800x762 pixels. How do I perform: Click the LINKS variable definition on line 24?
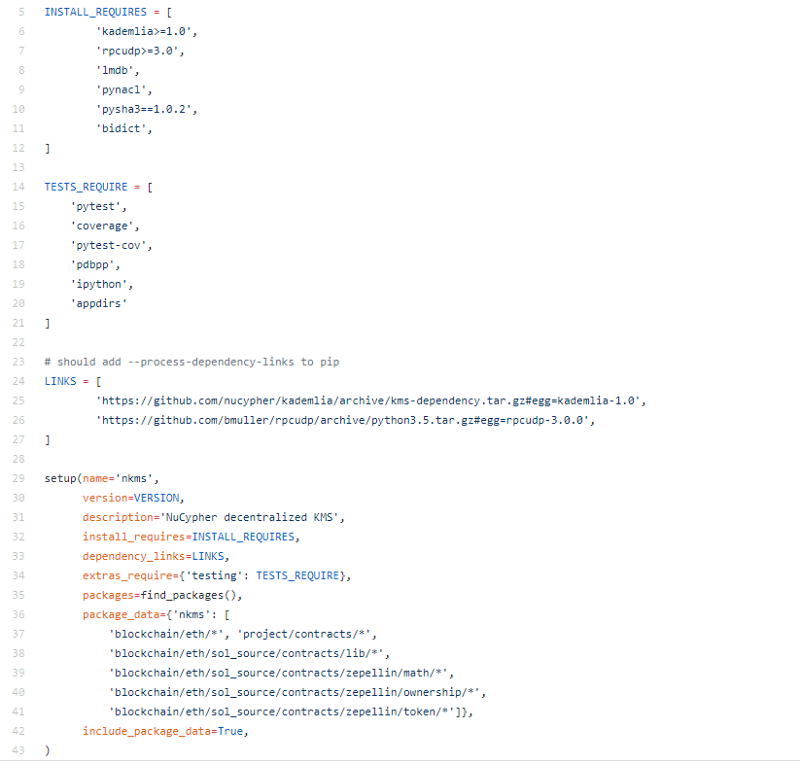pyautogui.click(x=60, y=381)
